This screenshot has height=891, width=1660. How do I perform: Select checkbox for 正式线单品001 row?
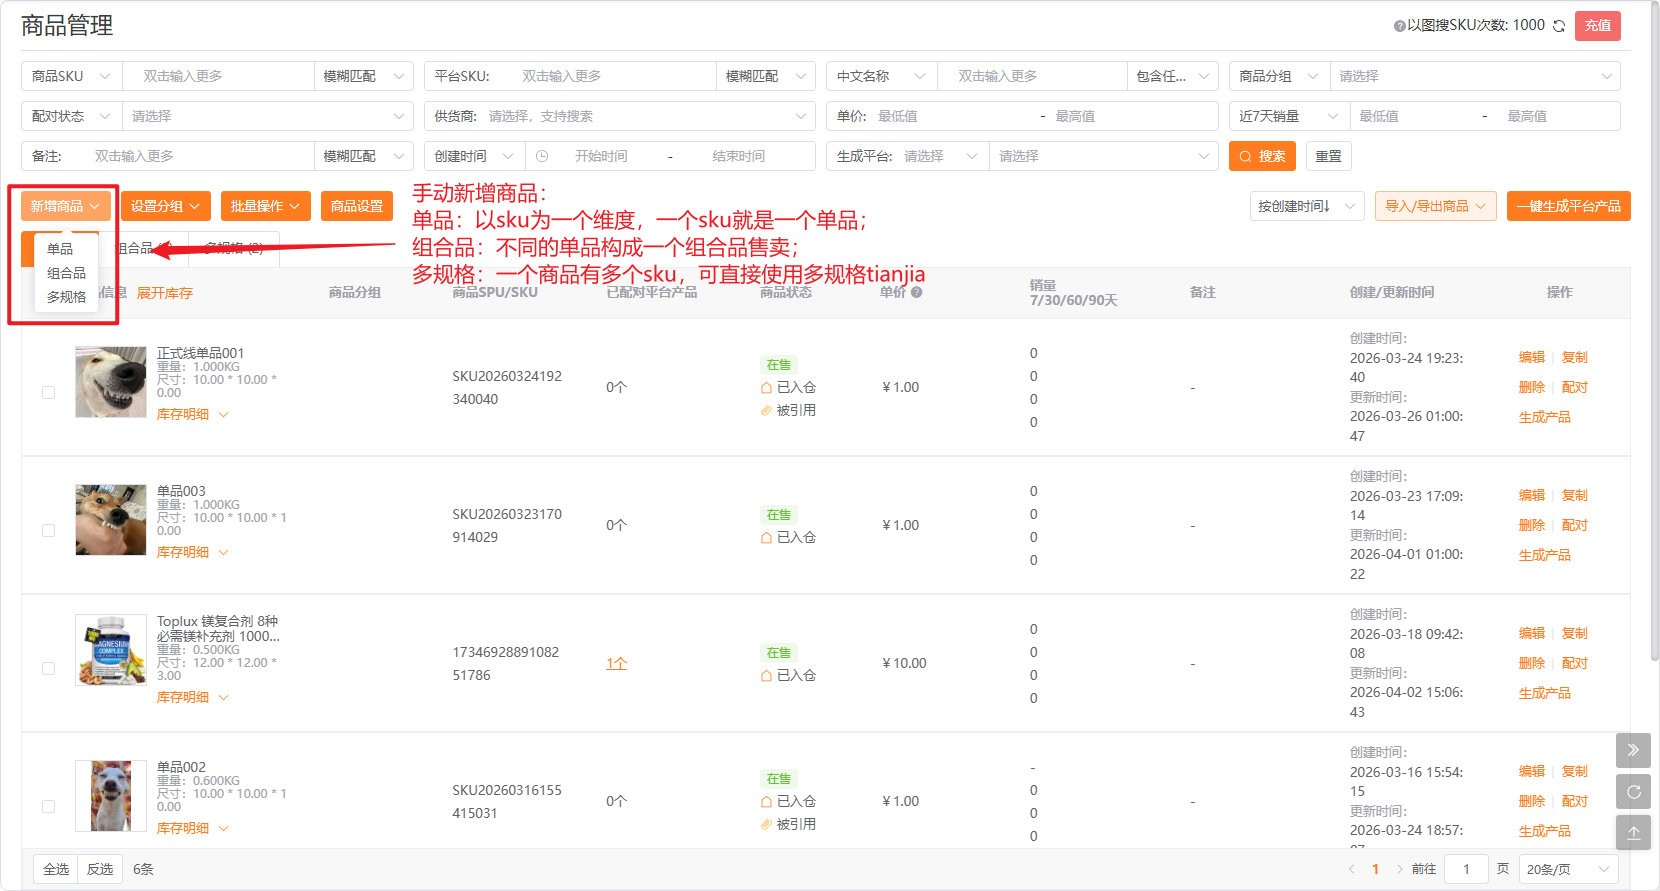point(48,392)
